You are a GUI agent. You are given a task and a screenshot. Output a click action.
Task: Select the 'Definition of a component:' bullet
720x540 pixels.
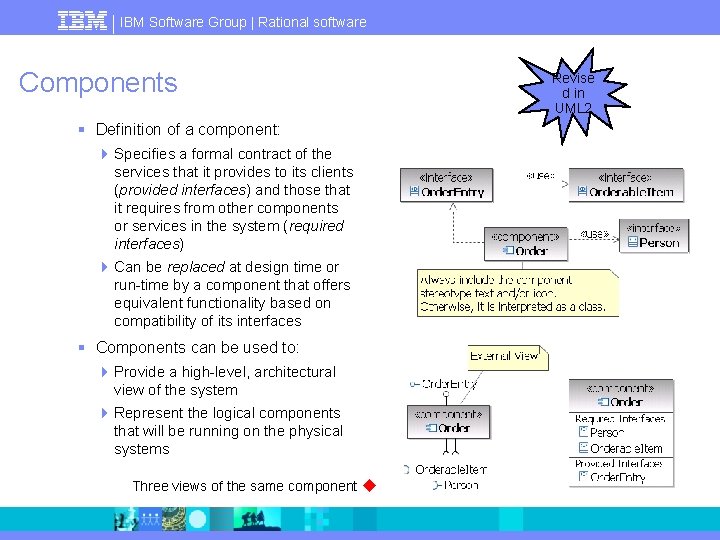click(187, 129)
